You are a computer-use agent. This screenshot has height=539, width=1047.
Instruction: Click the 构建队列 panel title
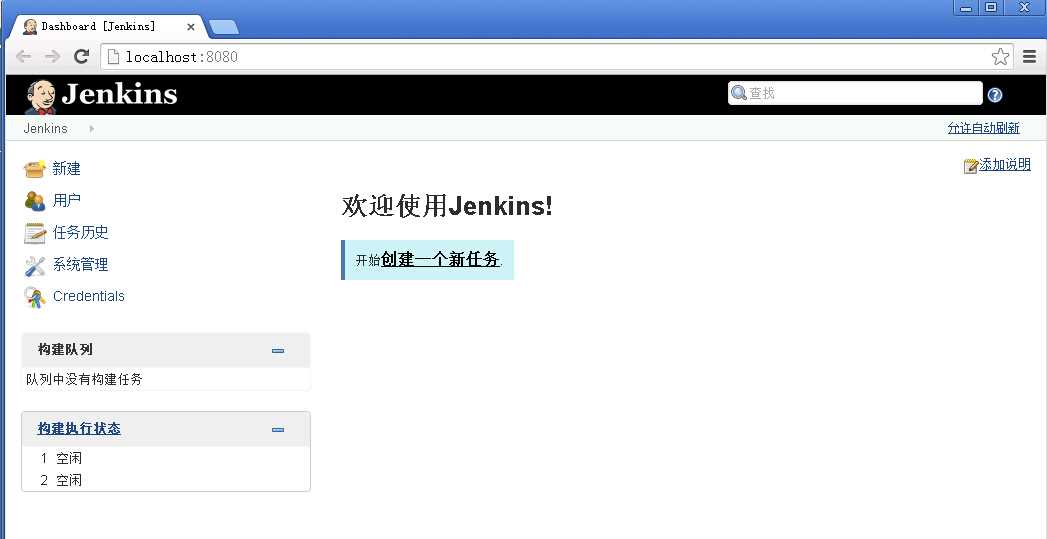tap(65, 349)
